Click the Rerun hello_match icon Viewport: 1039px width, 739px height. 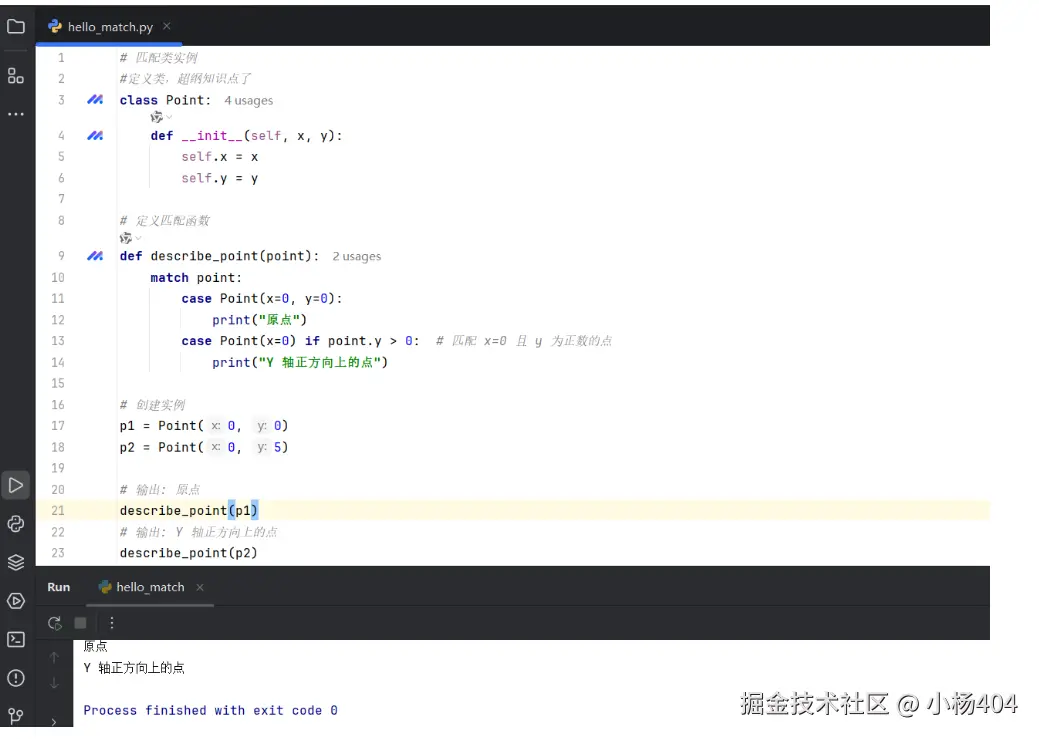(55, 623)
